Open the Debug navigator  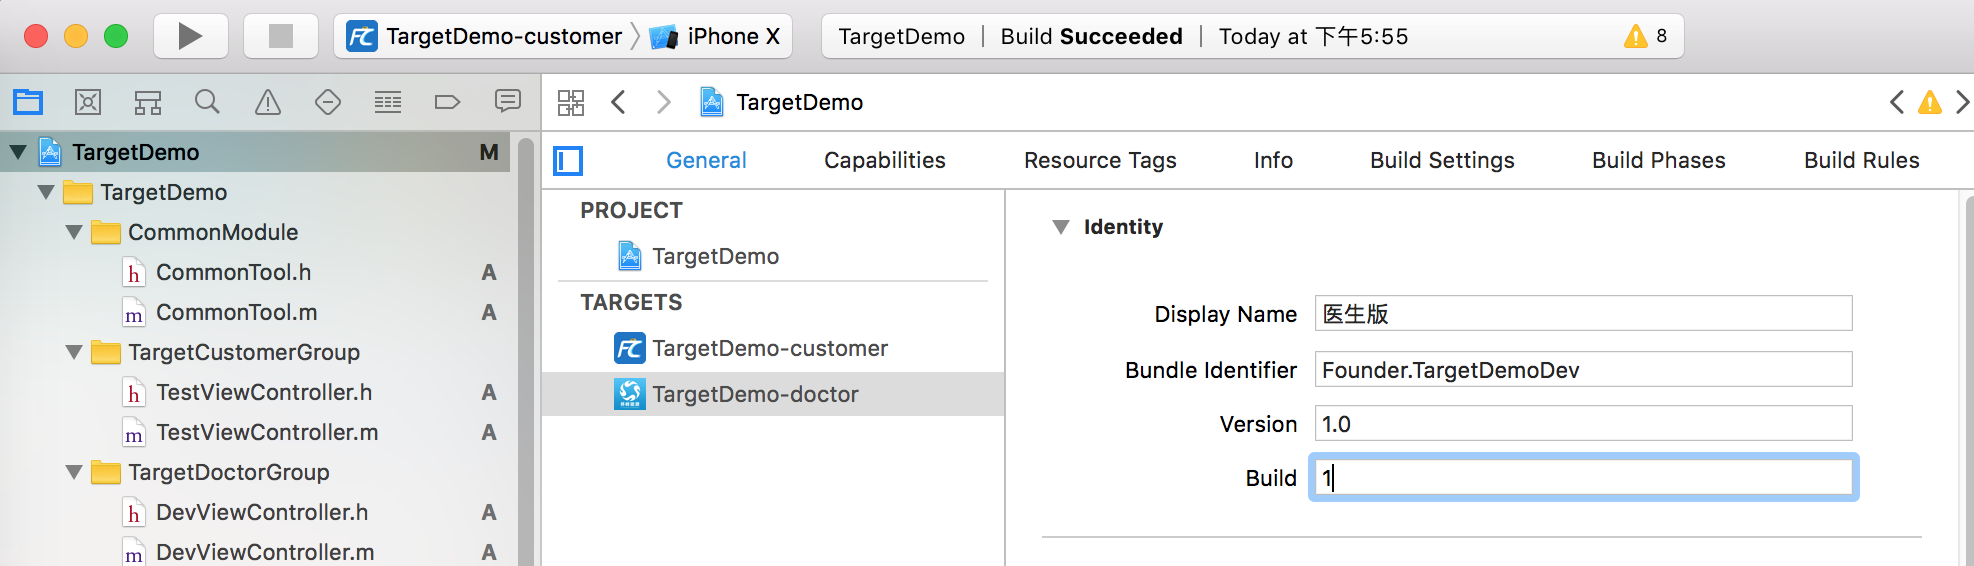click(x=388, y=101)
